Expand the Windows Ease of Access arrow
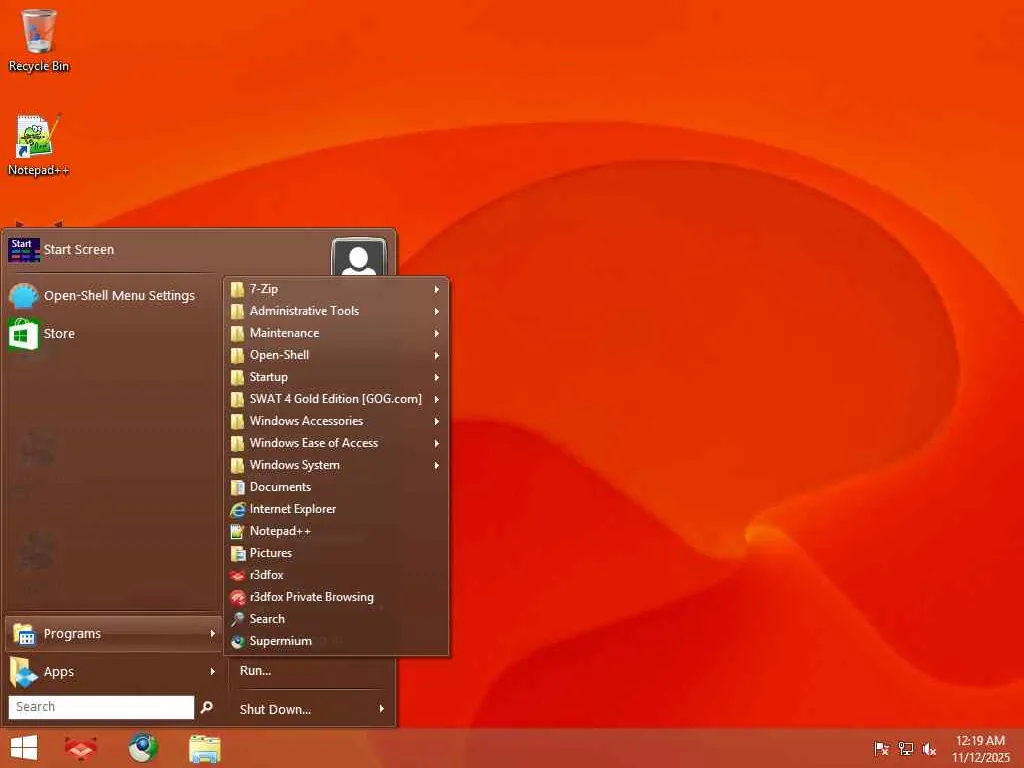 point(436,443)
